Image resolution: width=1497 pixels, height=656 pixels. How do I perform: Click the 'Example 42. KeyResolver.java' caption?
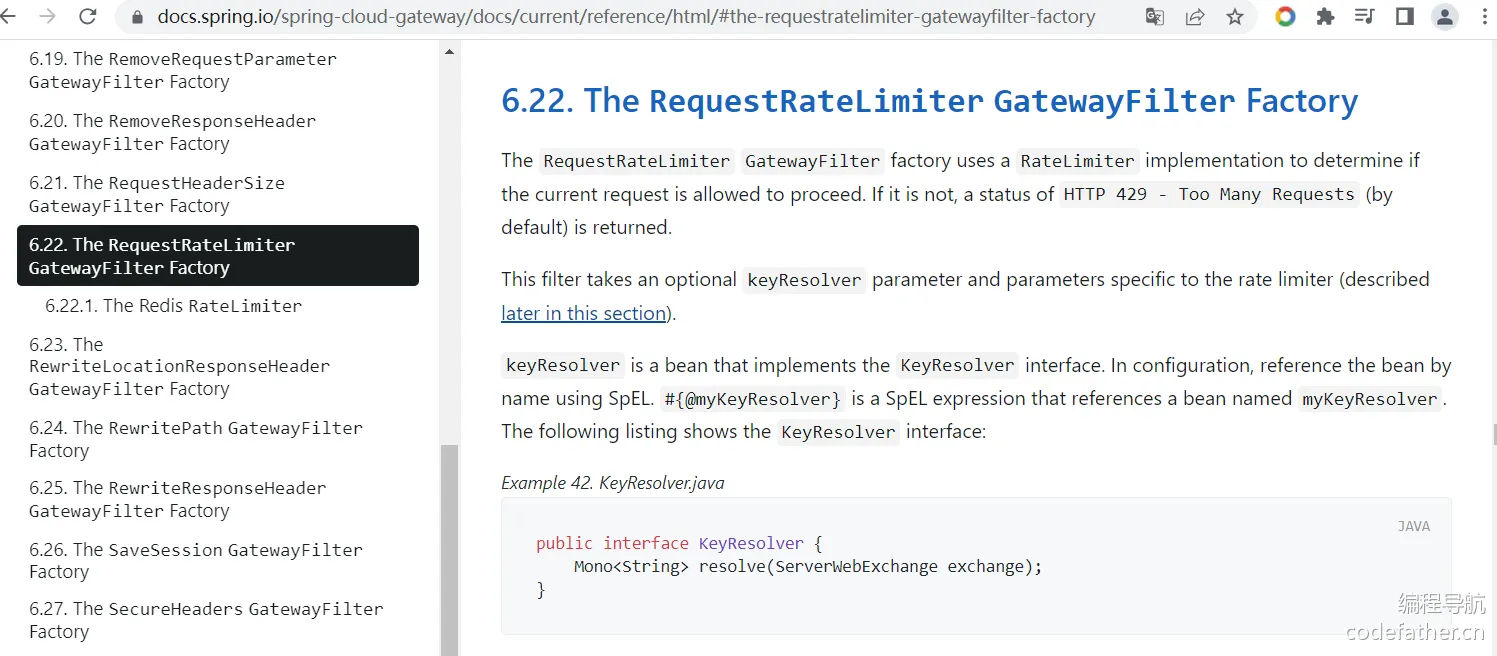[613, 483]
